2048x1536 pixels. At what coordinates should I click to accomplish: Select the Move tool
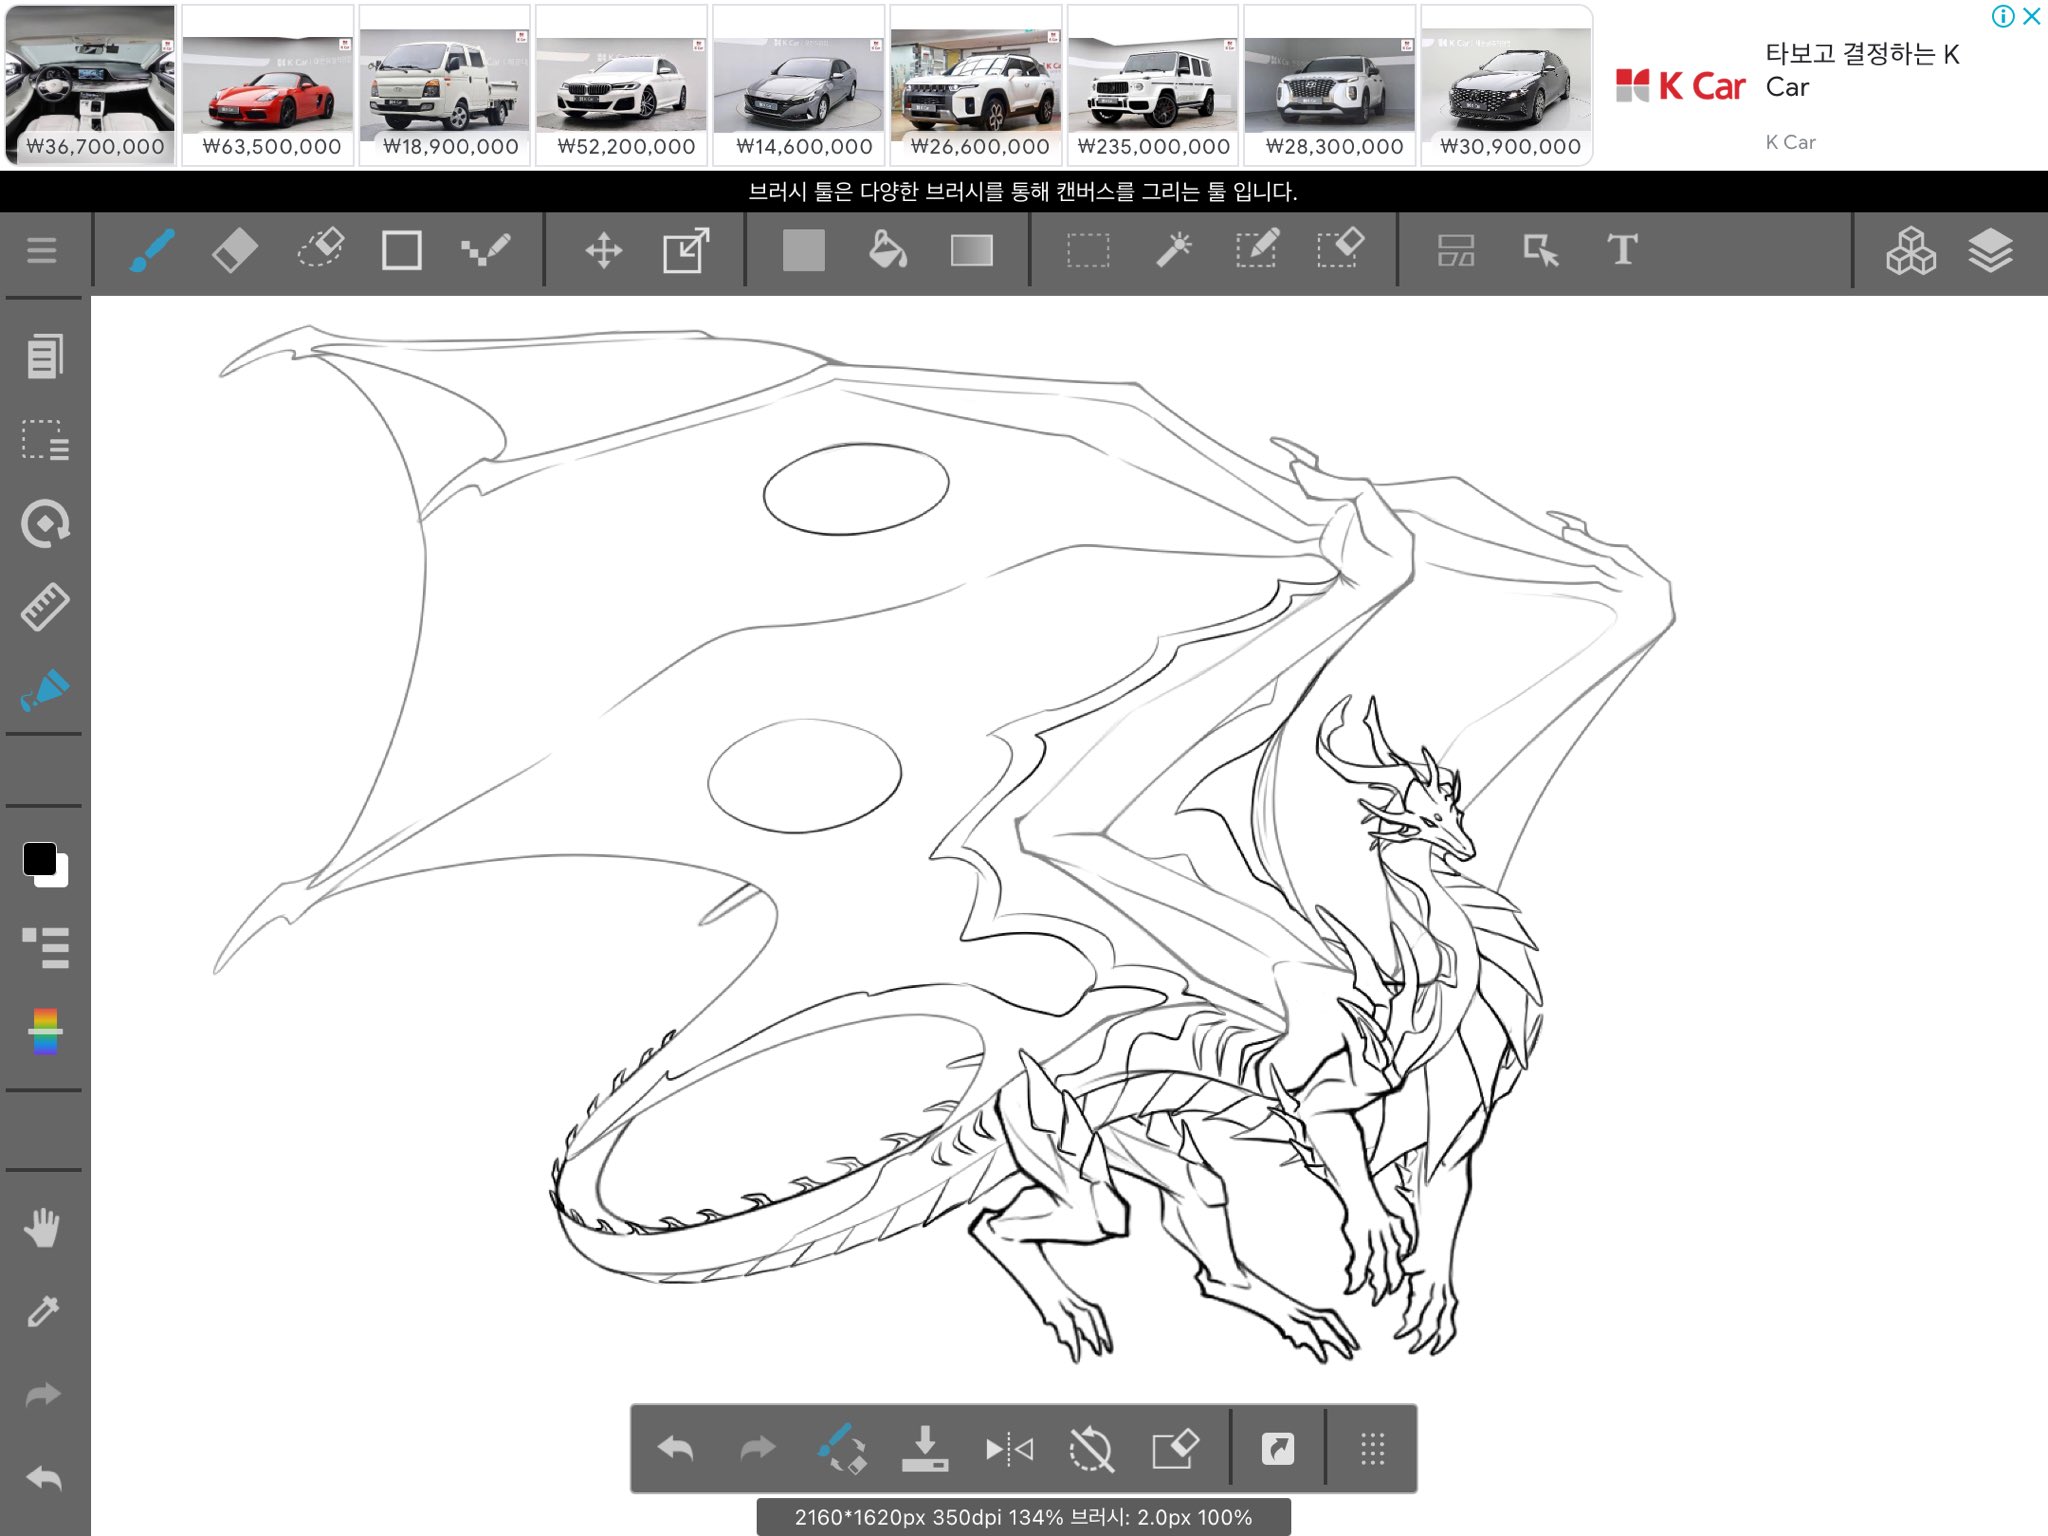(603, 250)
